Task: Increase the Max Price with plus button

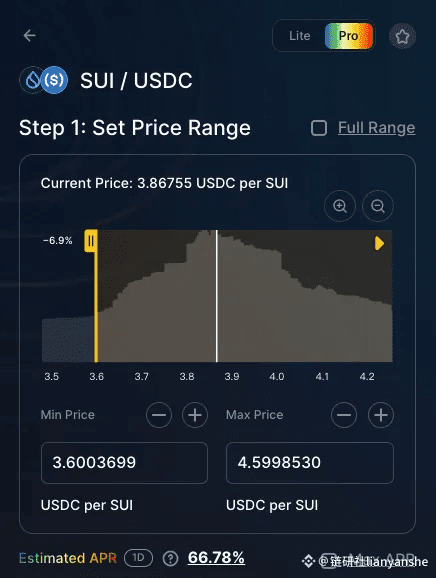Action: click(x=381, y=415)
